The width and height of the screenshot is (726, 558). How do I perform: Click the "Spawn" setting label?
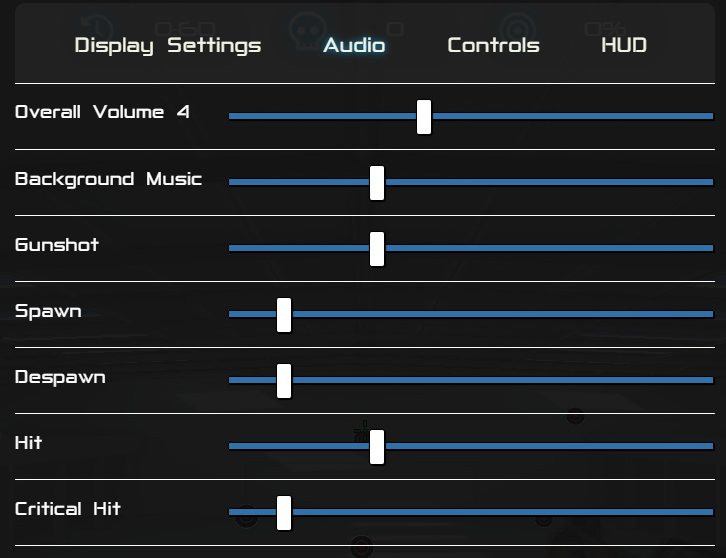coord(48,311)
